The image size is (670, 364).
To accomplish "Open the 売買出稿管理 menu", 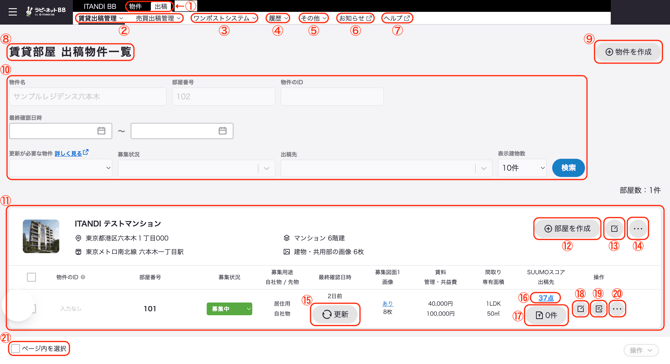I will click(158, 18).
